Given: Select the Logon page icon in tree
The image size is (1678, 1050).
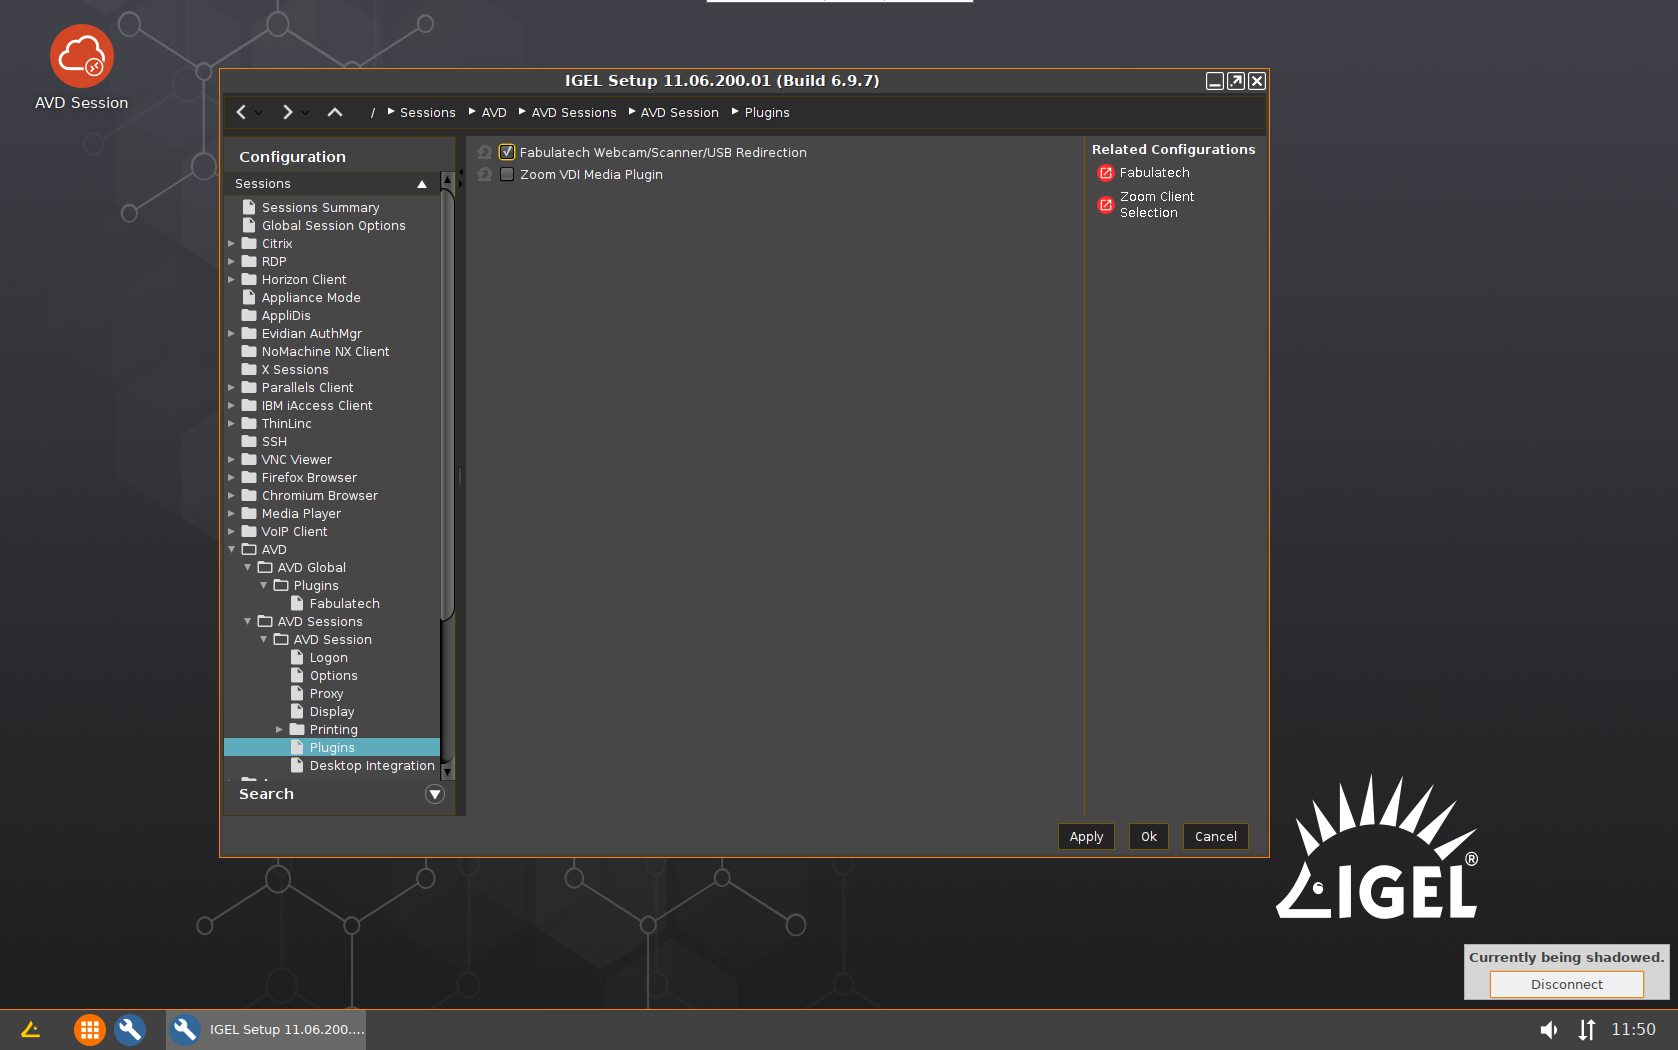Looking at the screenshot, I should tap(297, 657).
